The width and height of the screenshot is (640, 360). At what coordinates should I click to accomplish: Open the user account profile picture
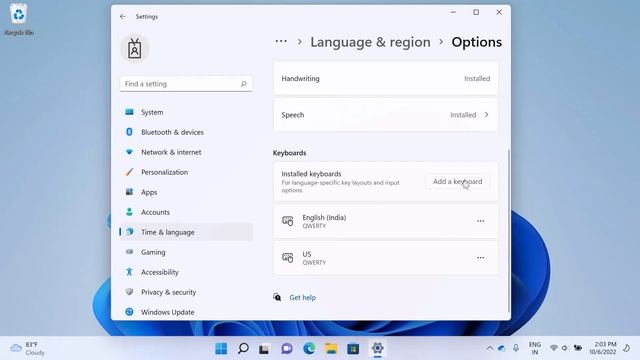(135, 49)
